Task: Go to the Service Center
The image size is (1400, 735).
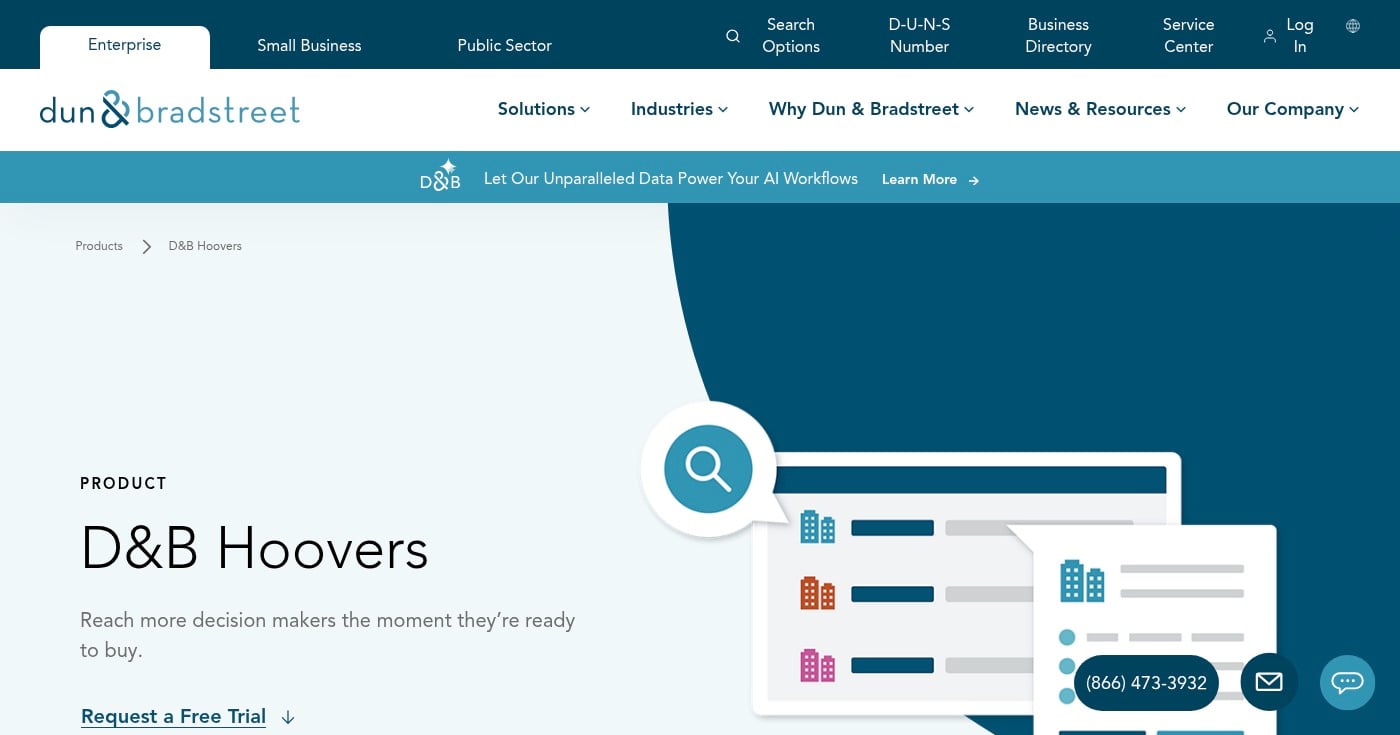Action: 1188,36
